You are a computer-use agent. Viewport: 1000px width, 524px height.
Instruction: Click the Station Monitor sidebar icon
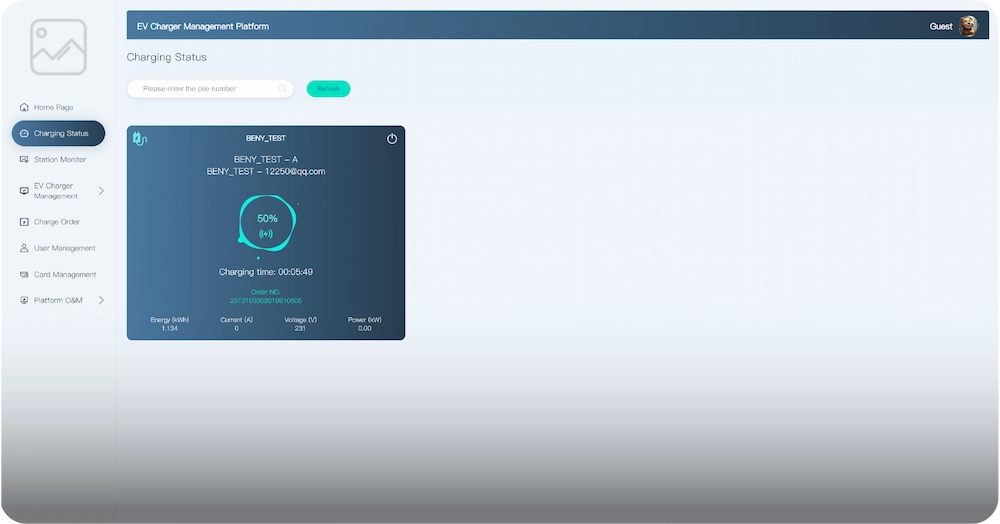pos(24,160)
